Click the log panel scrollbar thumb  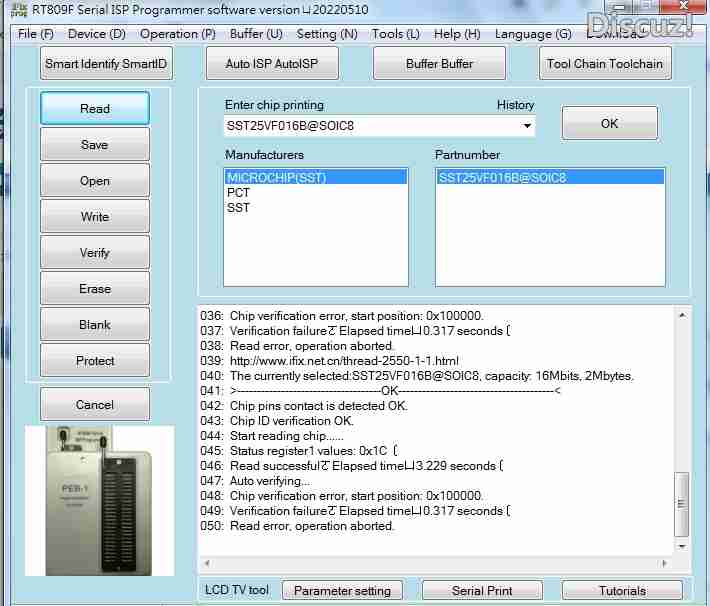pyautogui.click(x=683, y=497)
